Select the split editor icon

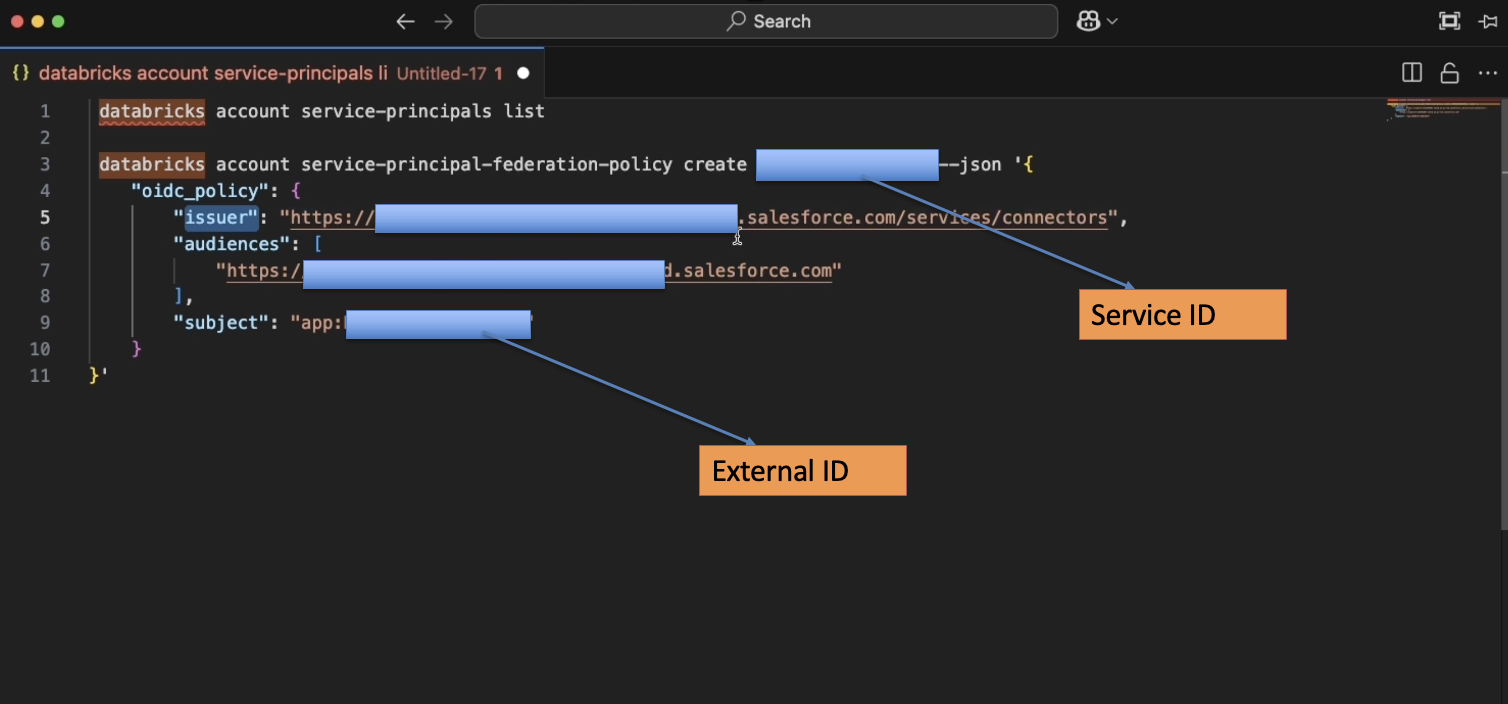point(1412,72)
